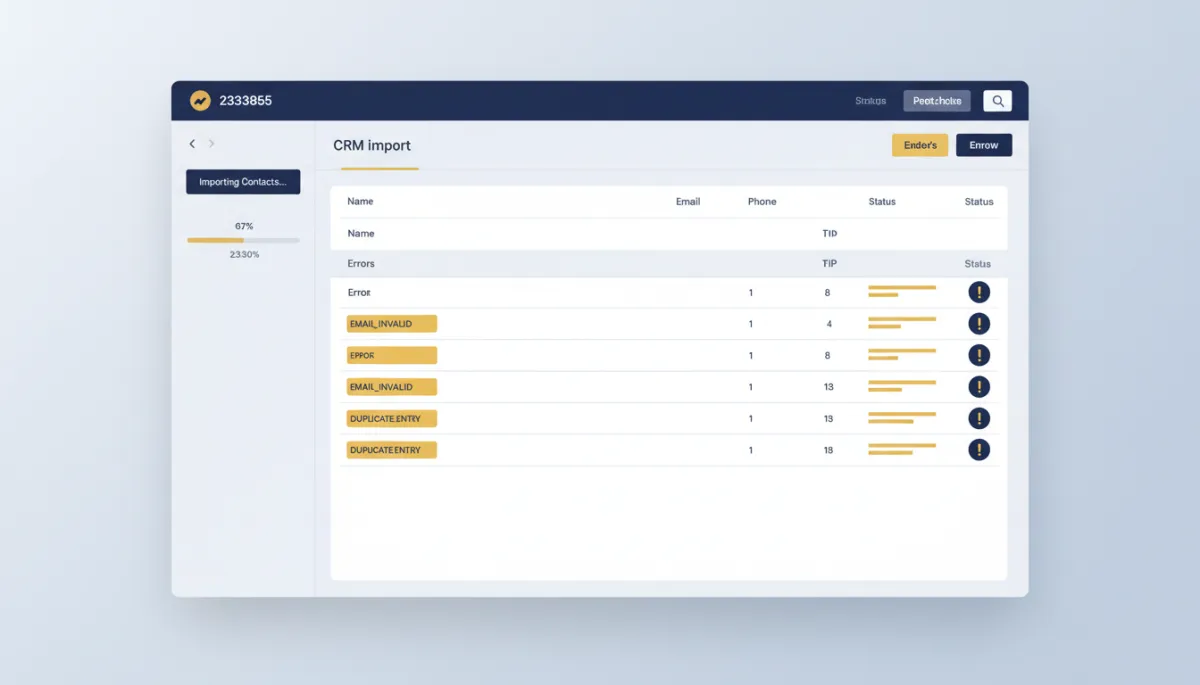Viewport: 1200px width, 685px height.
Task: Click the Phone column header
Action: 762,202
